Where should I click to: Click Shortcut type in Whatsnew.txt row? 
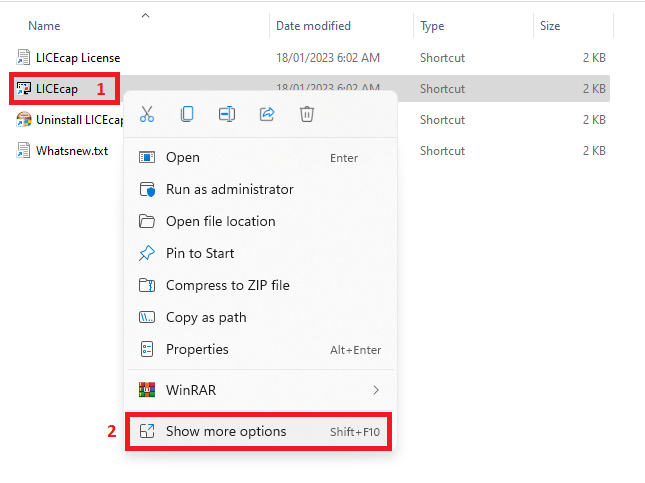pos(442,151)
